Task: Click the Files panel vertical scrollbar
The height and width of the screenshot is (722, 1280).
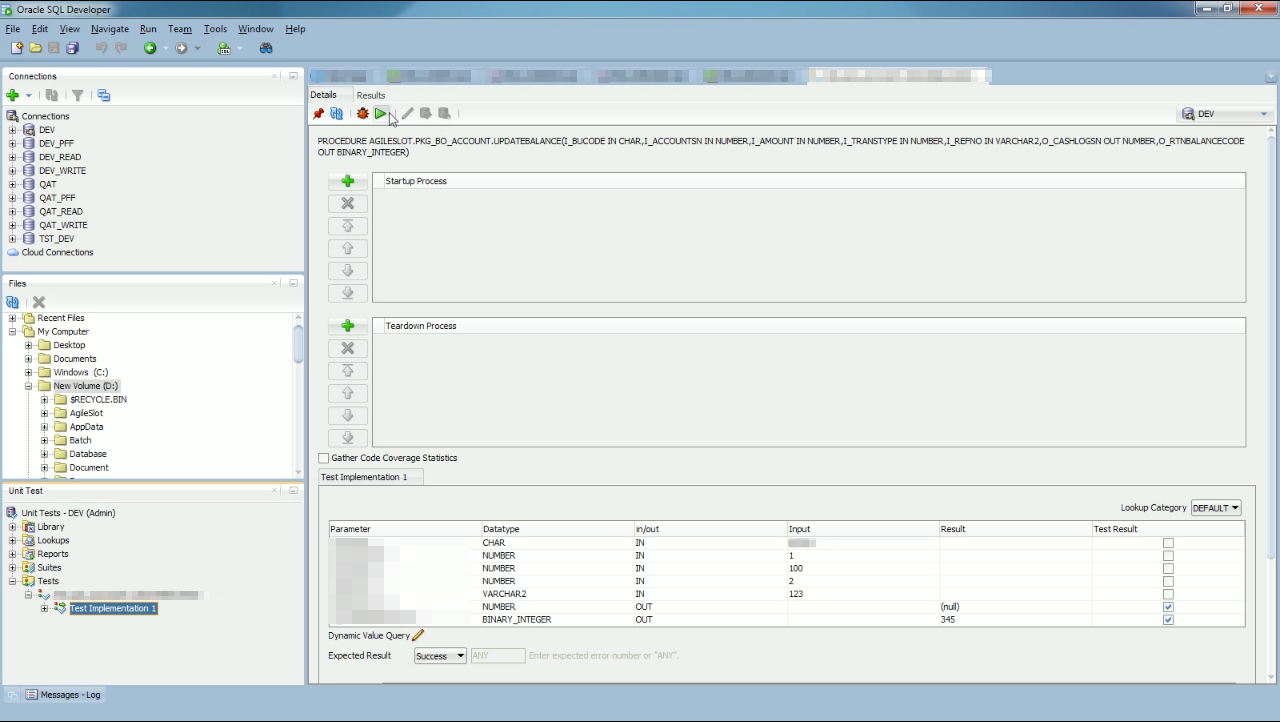Action: (x=298, y=395)
